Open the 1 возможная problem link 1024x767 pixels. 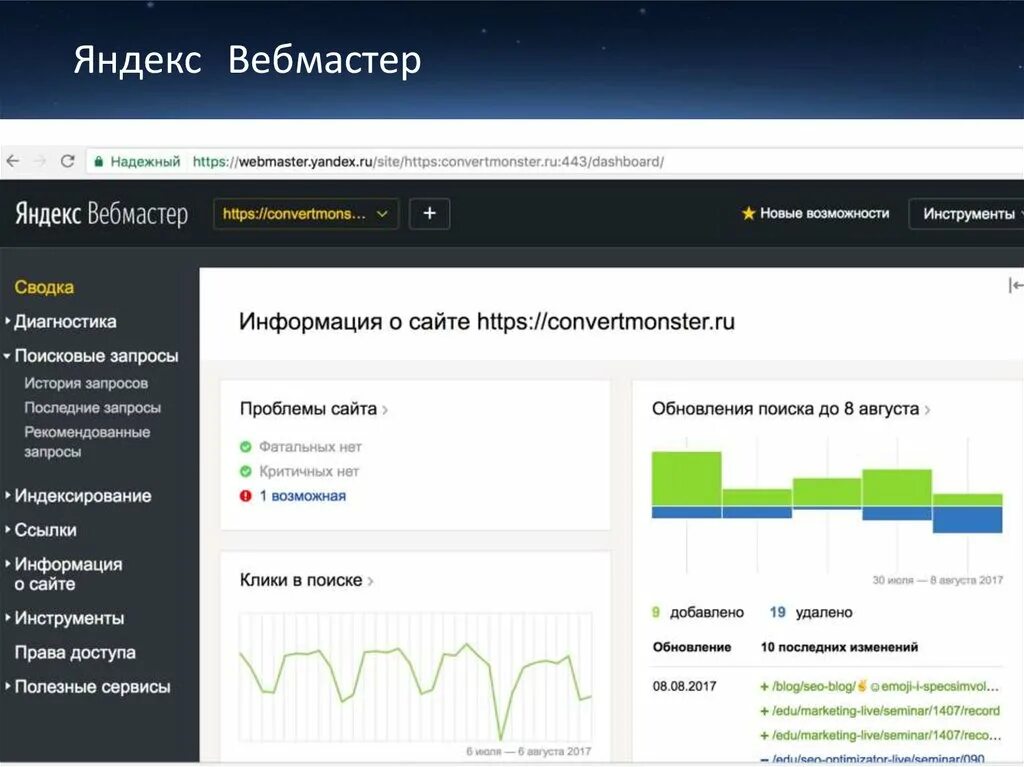(302, 496)
